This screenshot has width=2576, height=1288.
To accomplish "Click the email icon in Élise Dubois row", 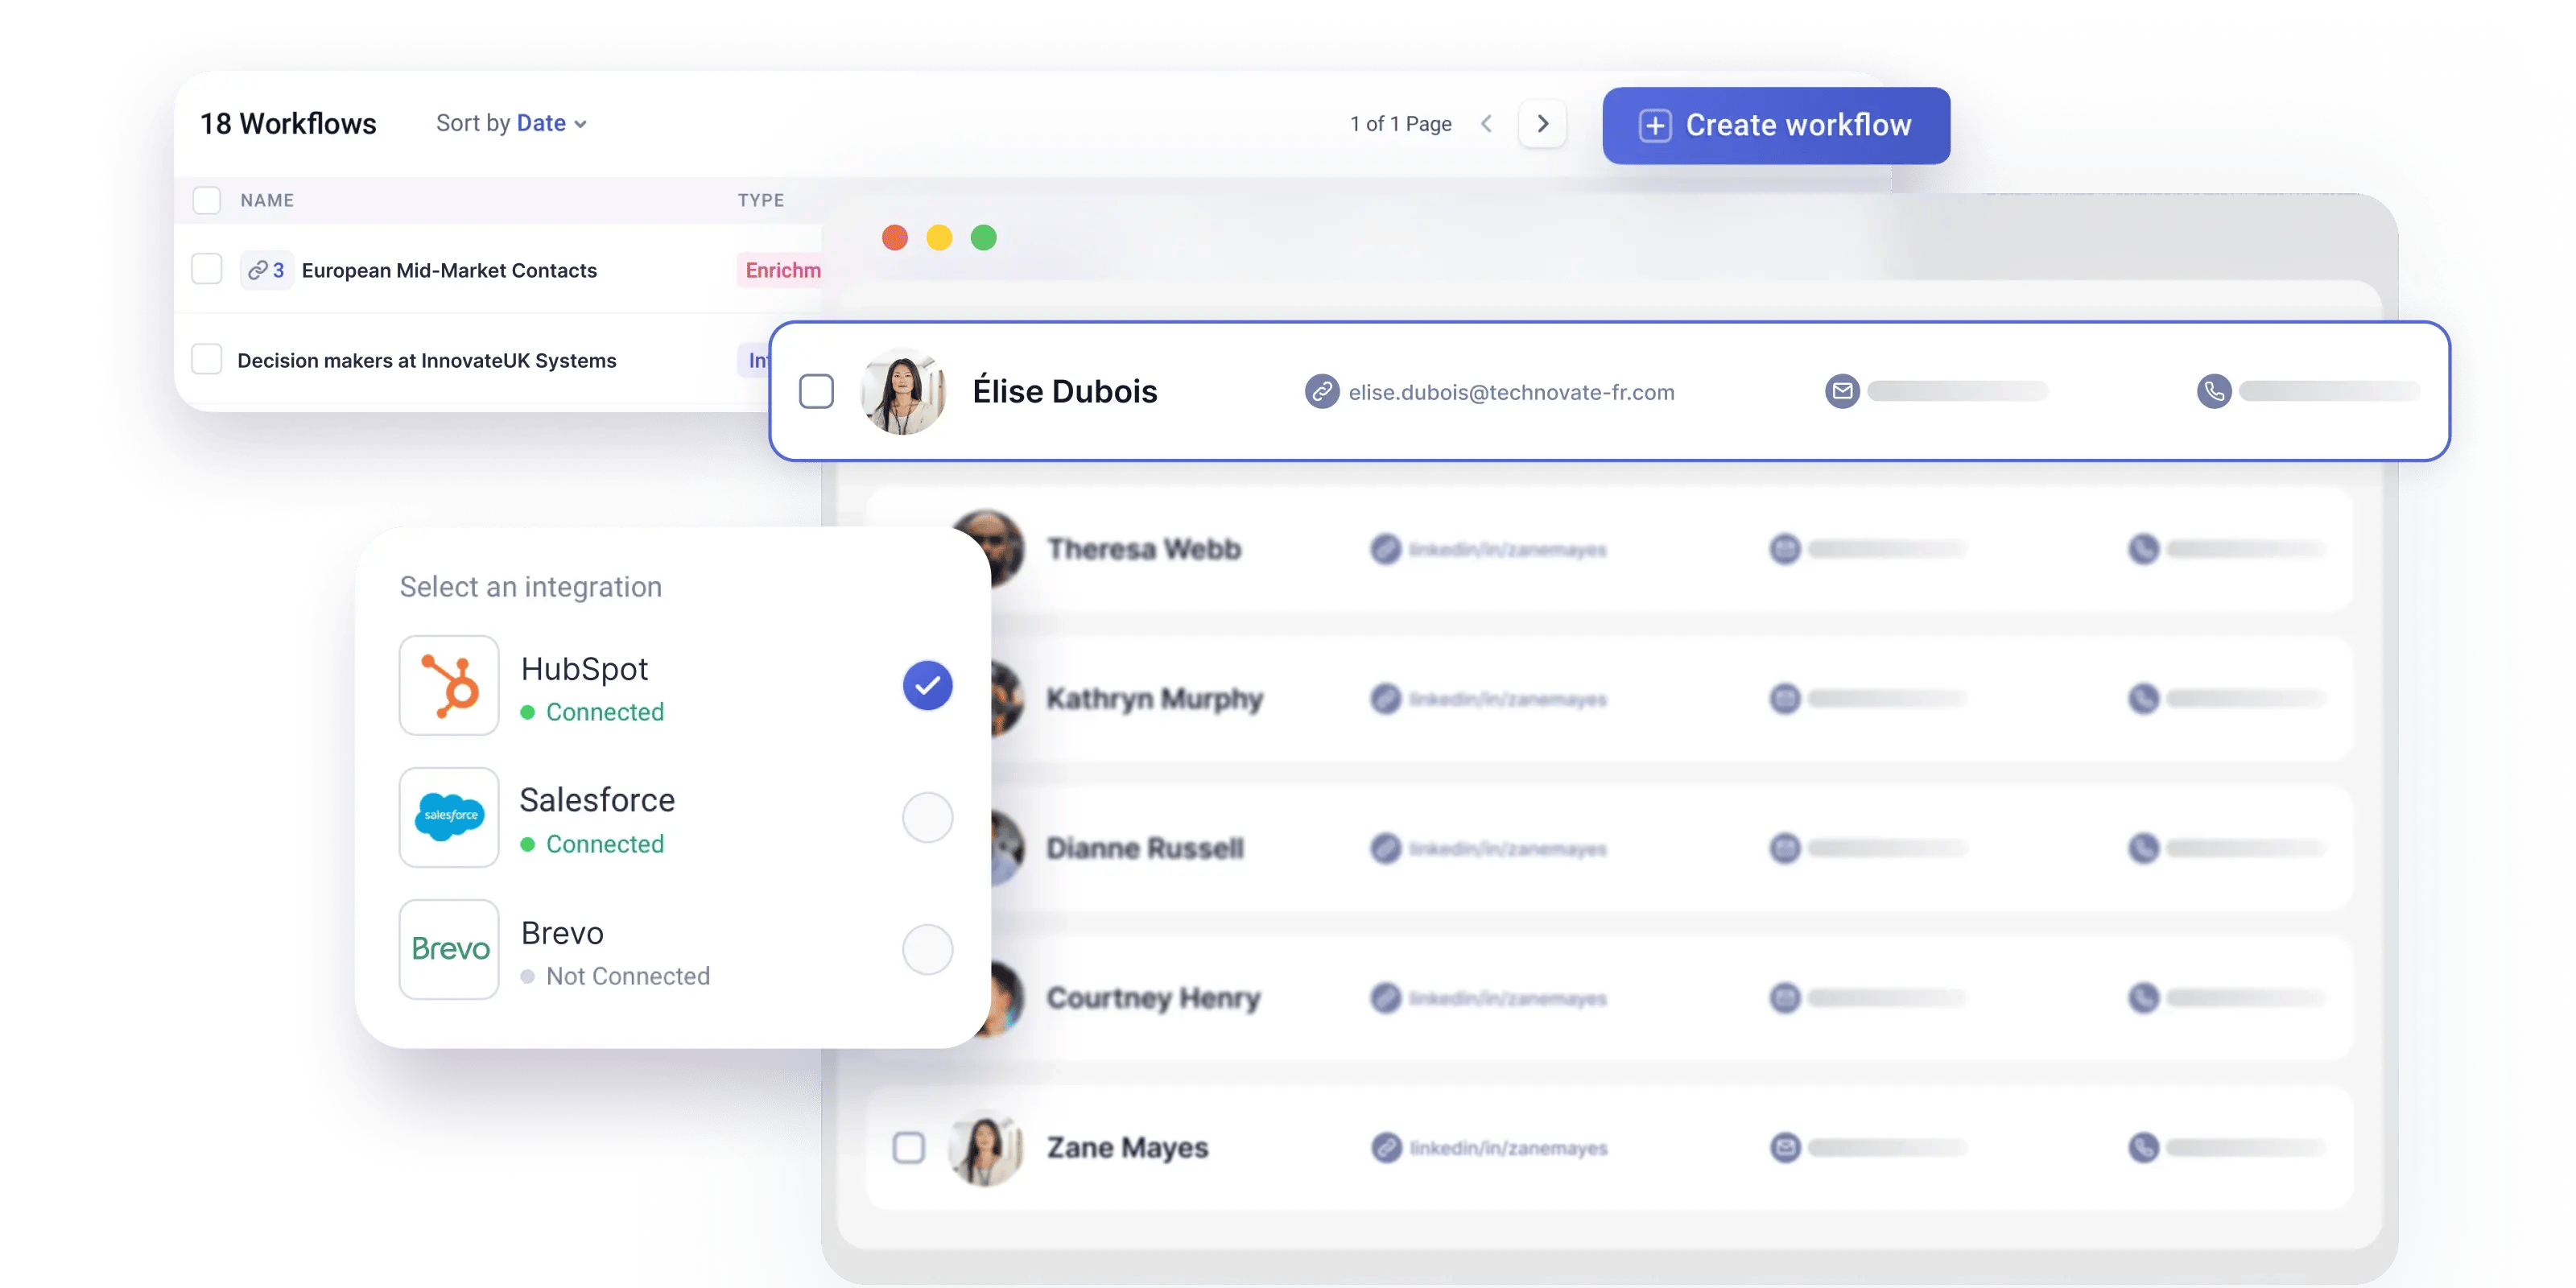I will pos(1841,391).
